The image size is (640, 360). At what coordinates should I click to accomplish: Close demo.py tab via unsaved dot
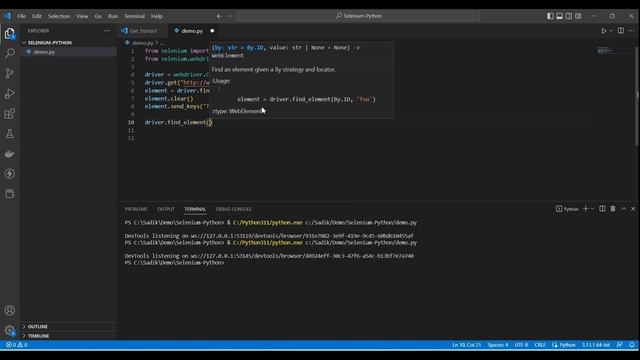coord(212,31)
